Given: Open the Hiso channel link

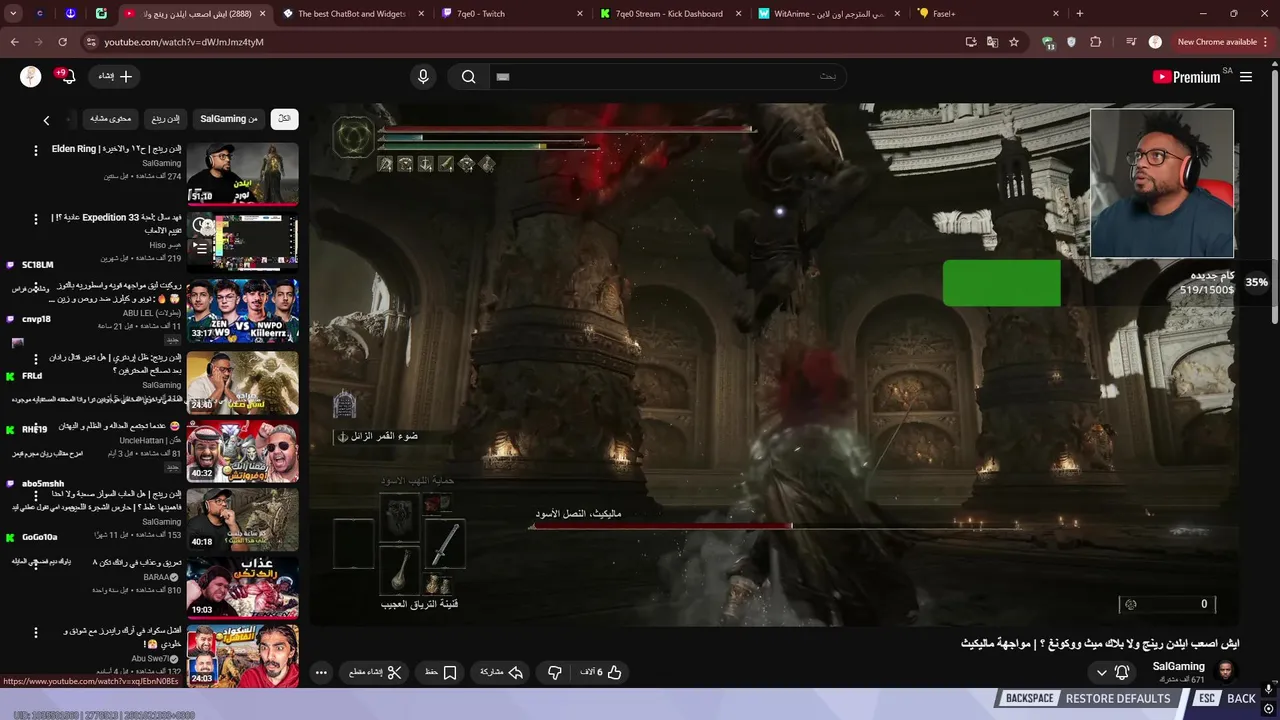Looking at the screenshot, I should click(165, 245).
